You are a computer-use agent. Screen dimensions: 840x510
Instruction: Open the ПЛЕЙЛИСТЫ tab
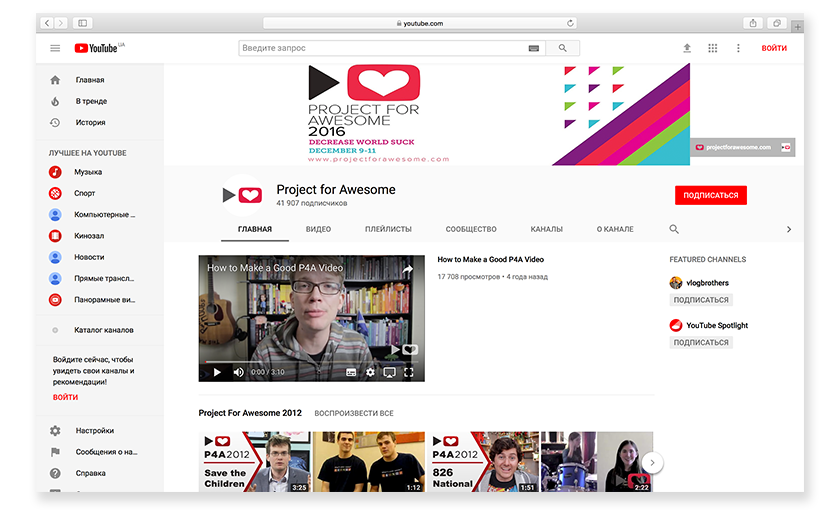(389, 229)
